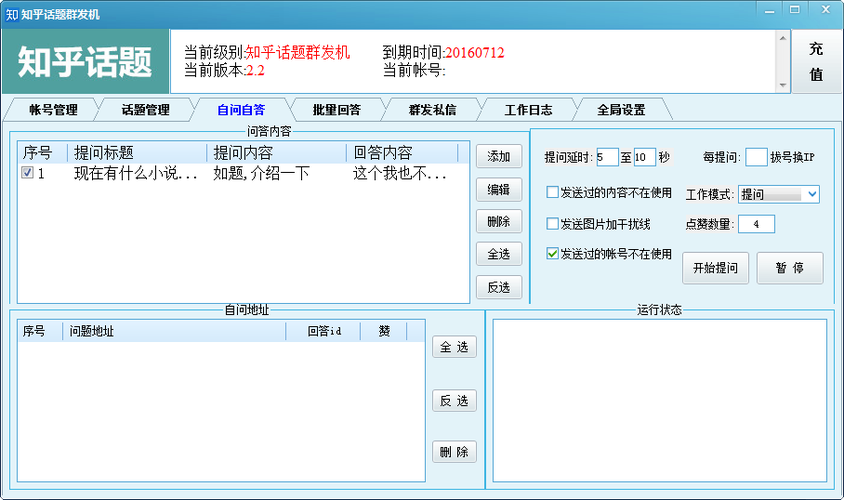Minimize the 知乎话题群发机 window
Screen dimensions: 844x500
[769, 10]
